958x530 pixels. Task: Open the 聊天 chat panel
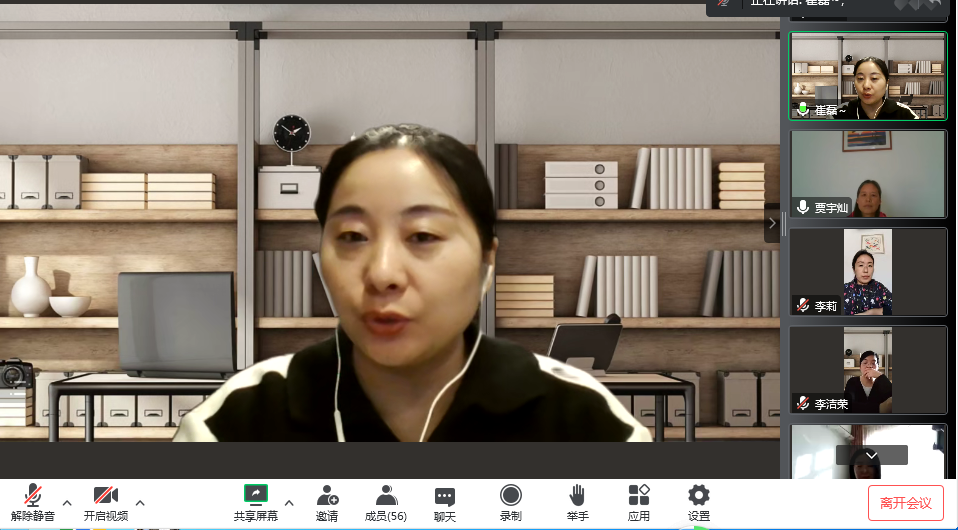[445, 502]
